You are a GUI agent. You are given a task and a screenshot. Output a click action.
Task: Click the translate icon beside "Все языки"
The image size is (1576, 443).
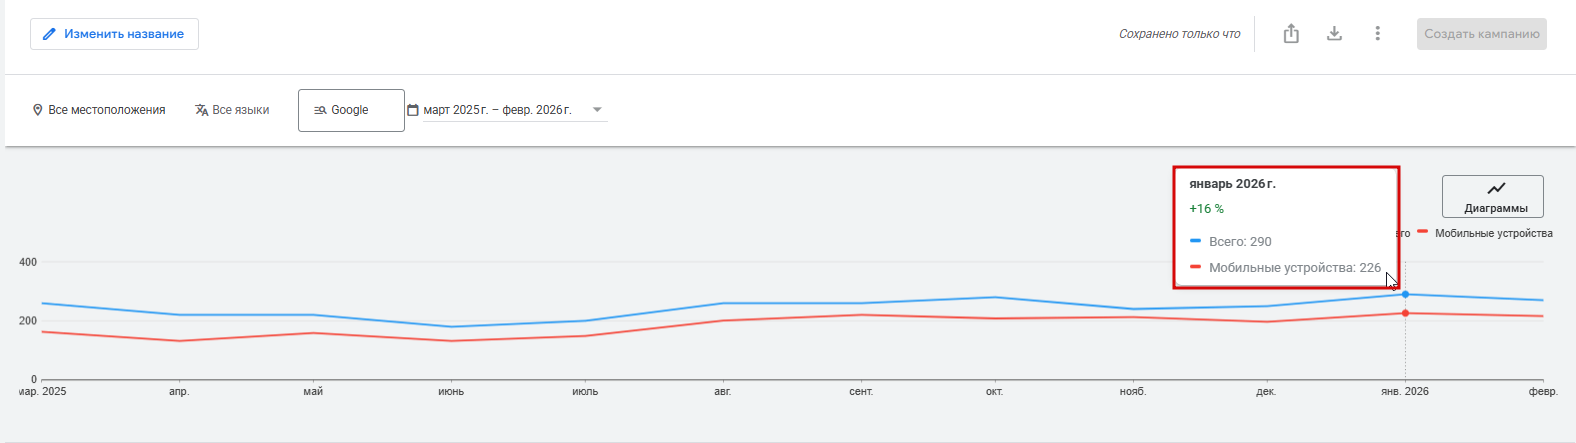[202, 110]
